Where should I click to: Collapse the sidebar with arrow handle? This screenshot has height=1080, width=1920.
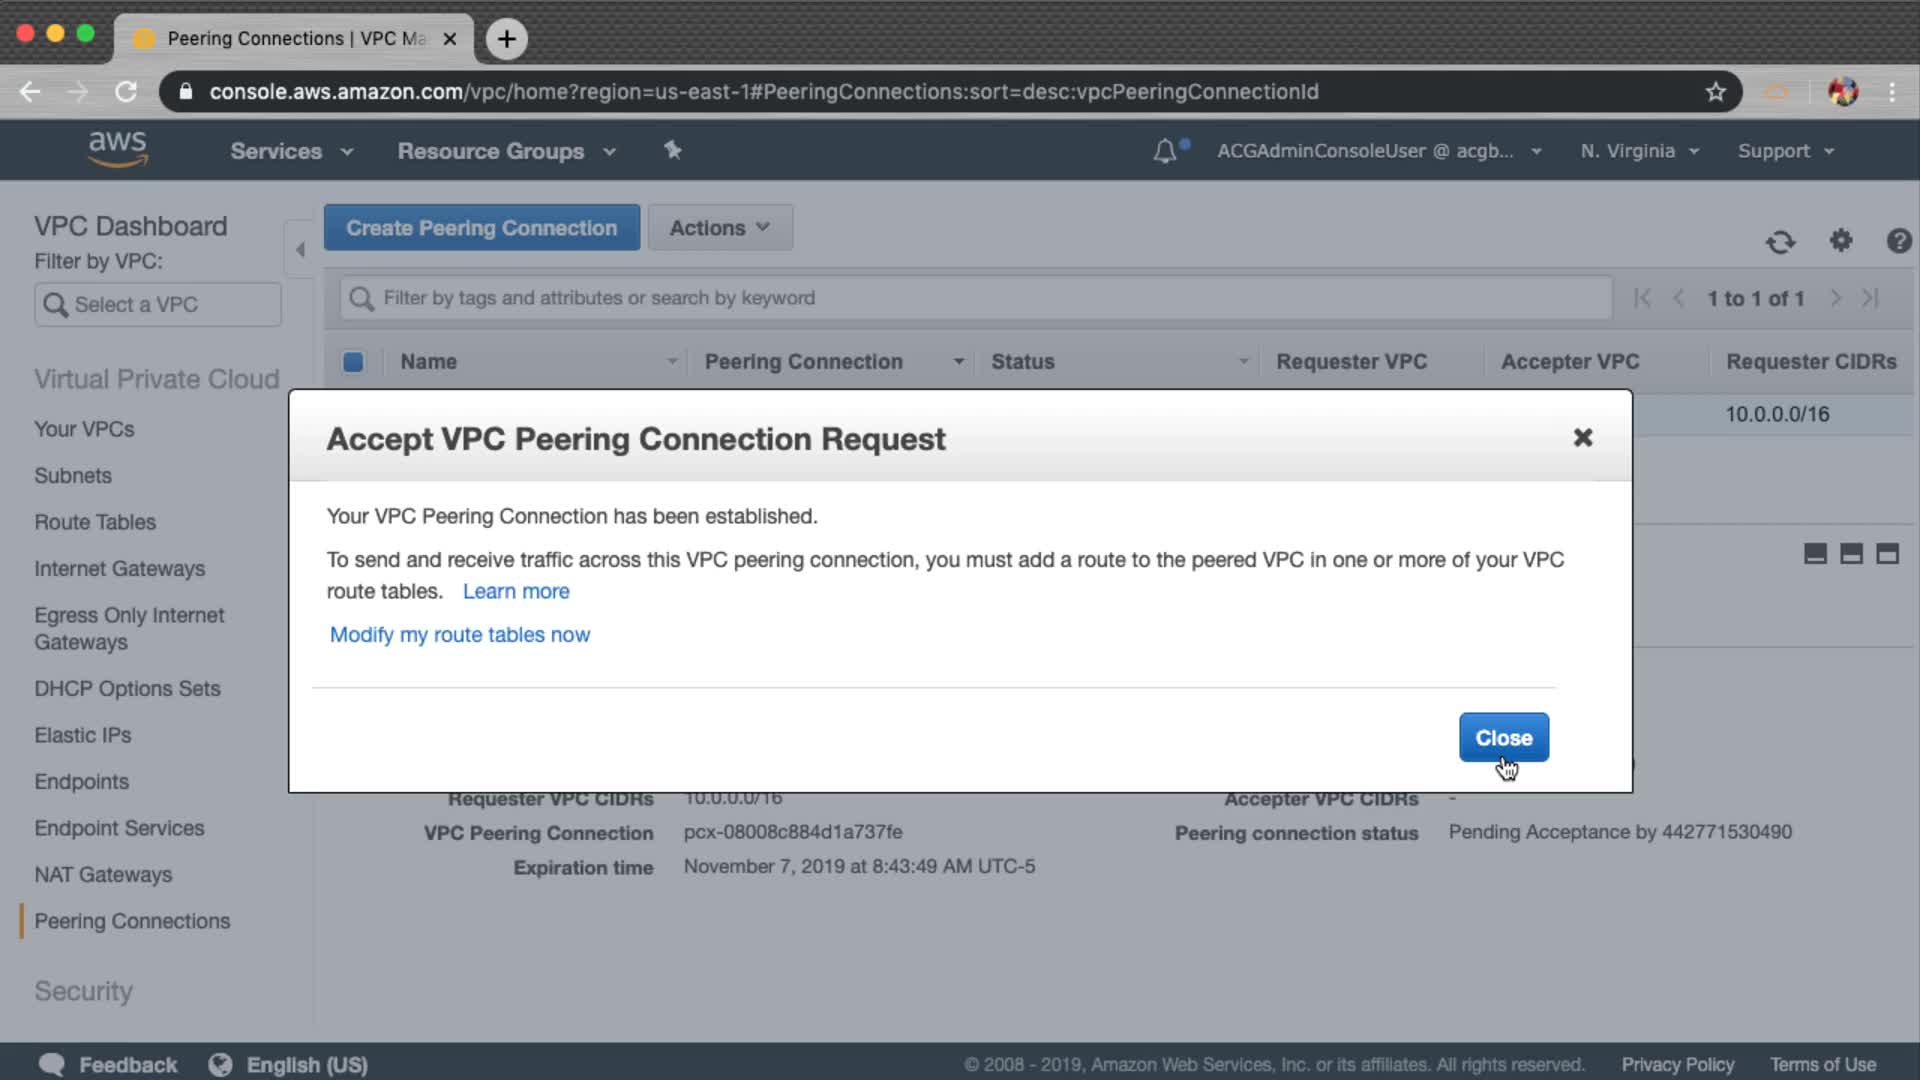coord(300,249)
